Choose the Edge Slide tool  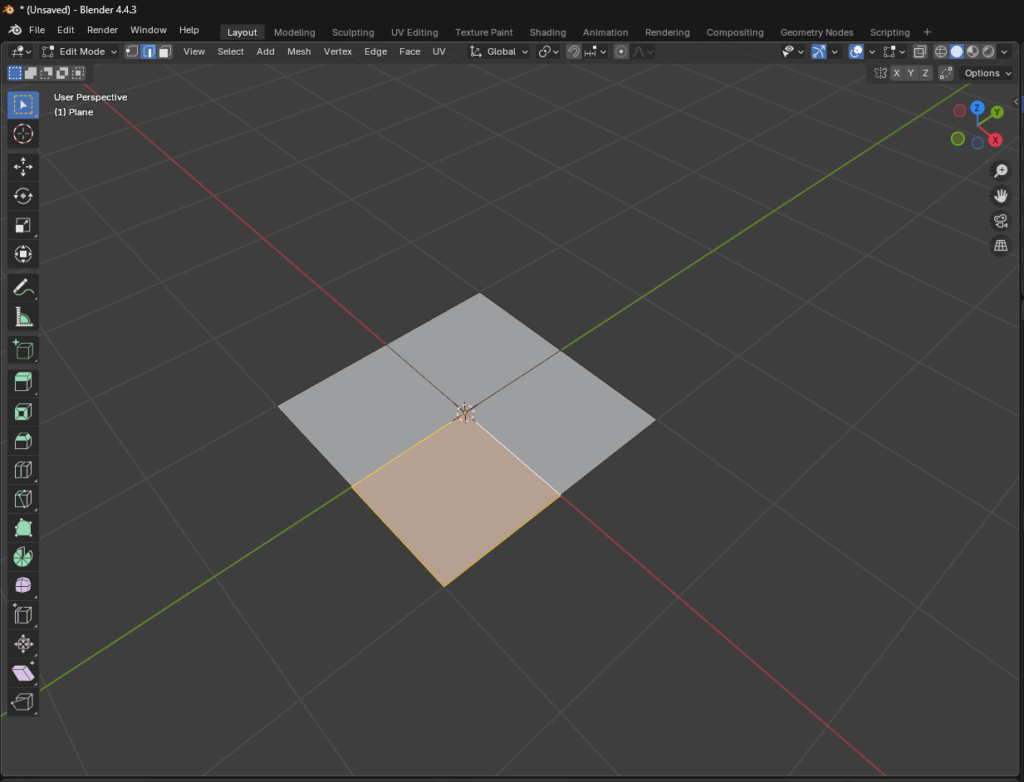[23, 615]
